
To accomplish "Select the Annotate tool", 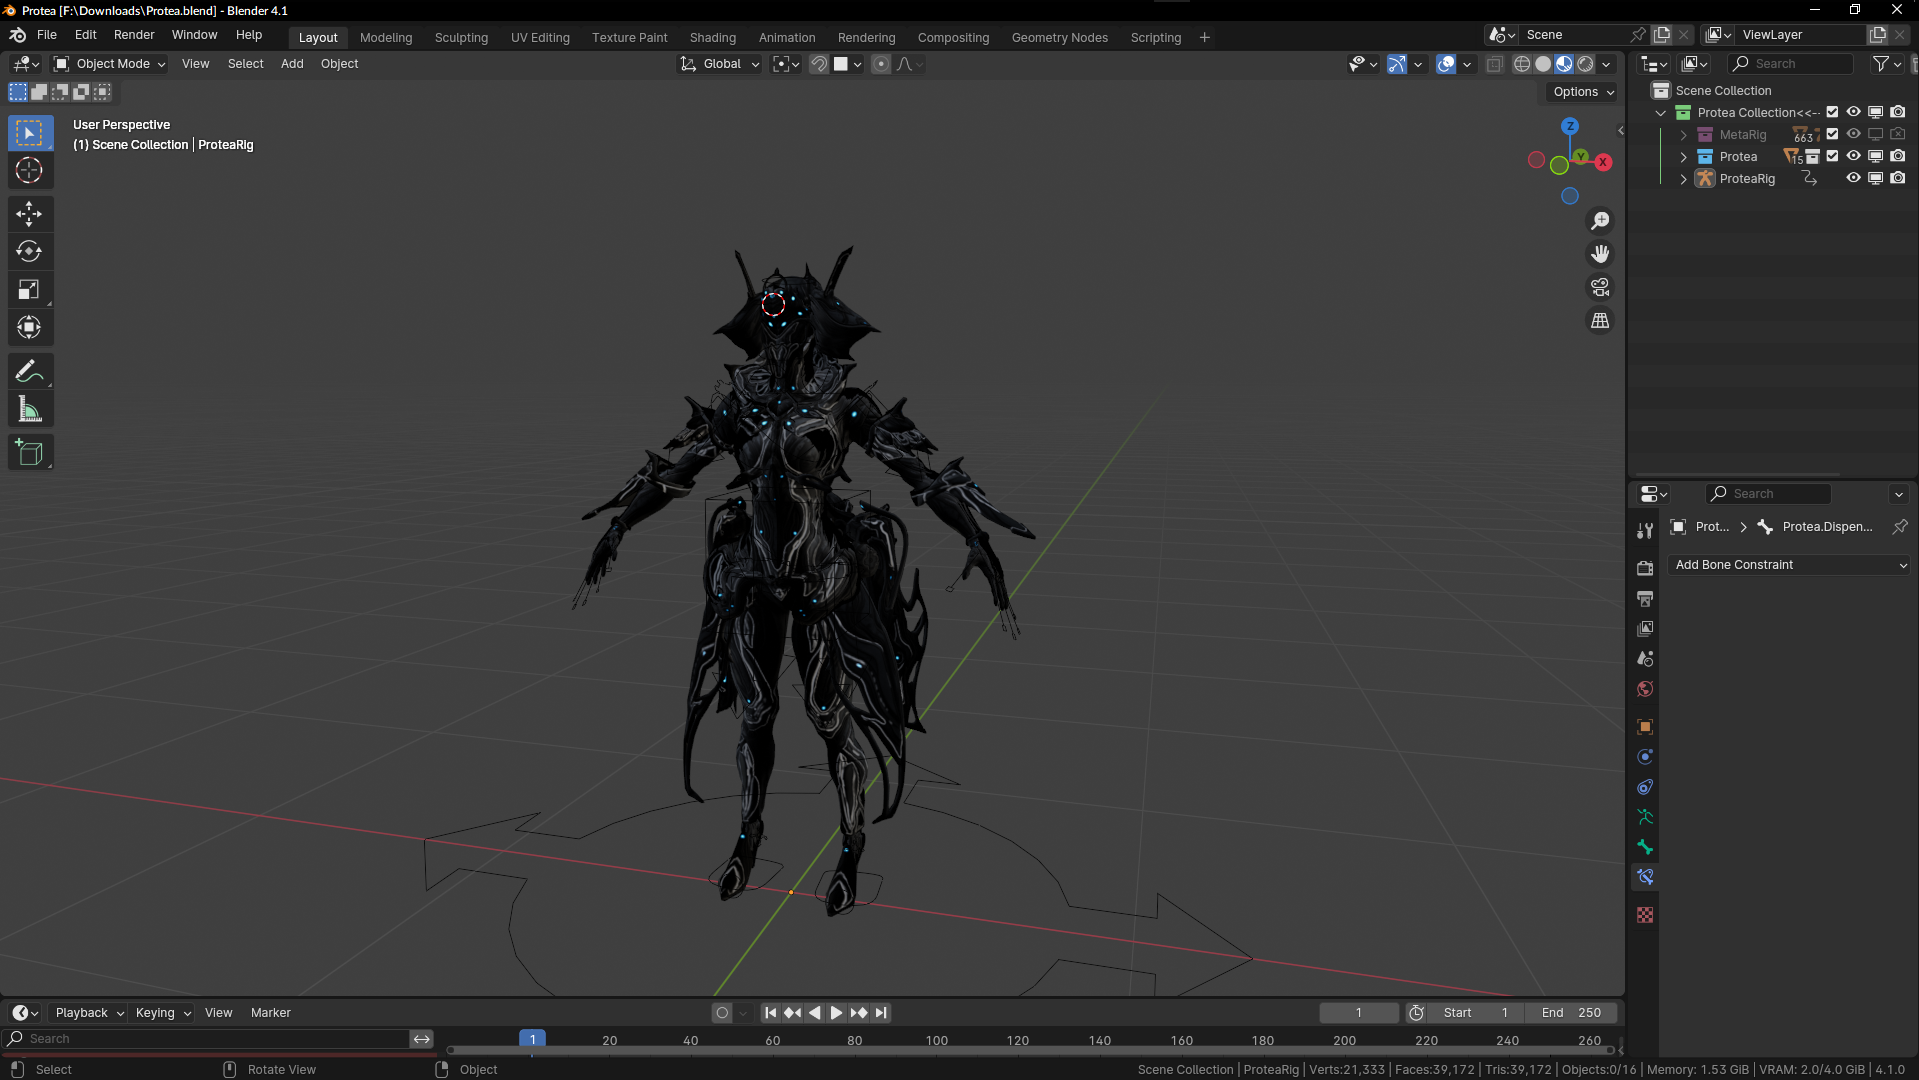I will click(x=29, y=371).
